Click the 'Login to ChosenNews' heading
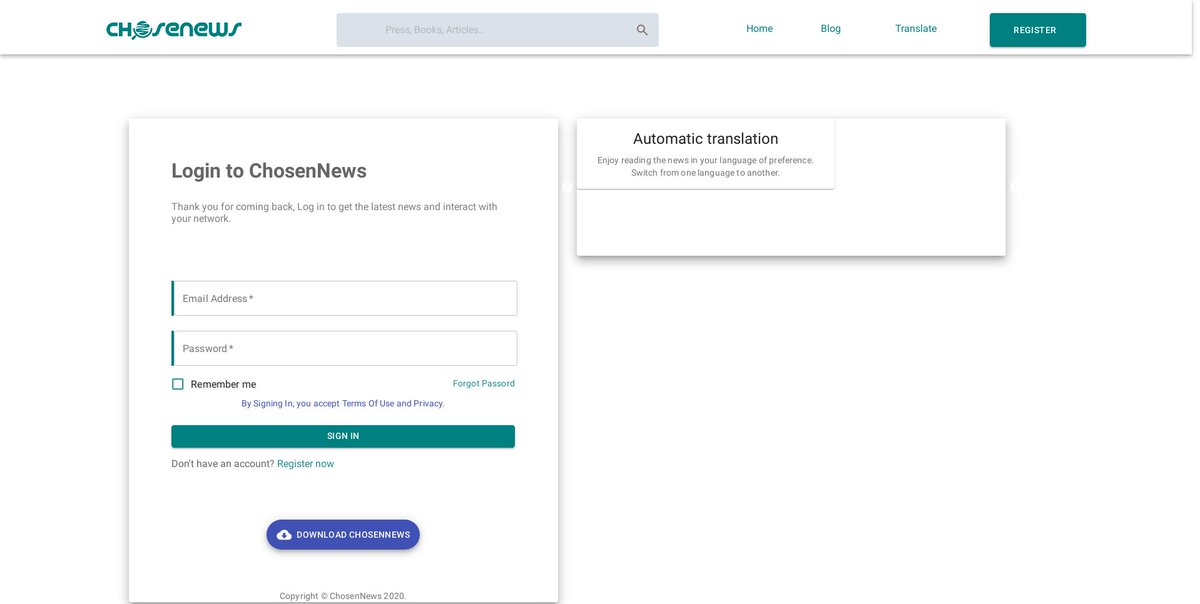The height and width of the screenshot is (604, 1200). [269, 171]
